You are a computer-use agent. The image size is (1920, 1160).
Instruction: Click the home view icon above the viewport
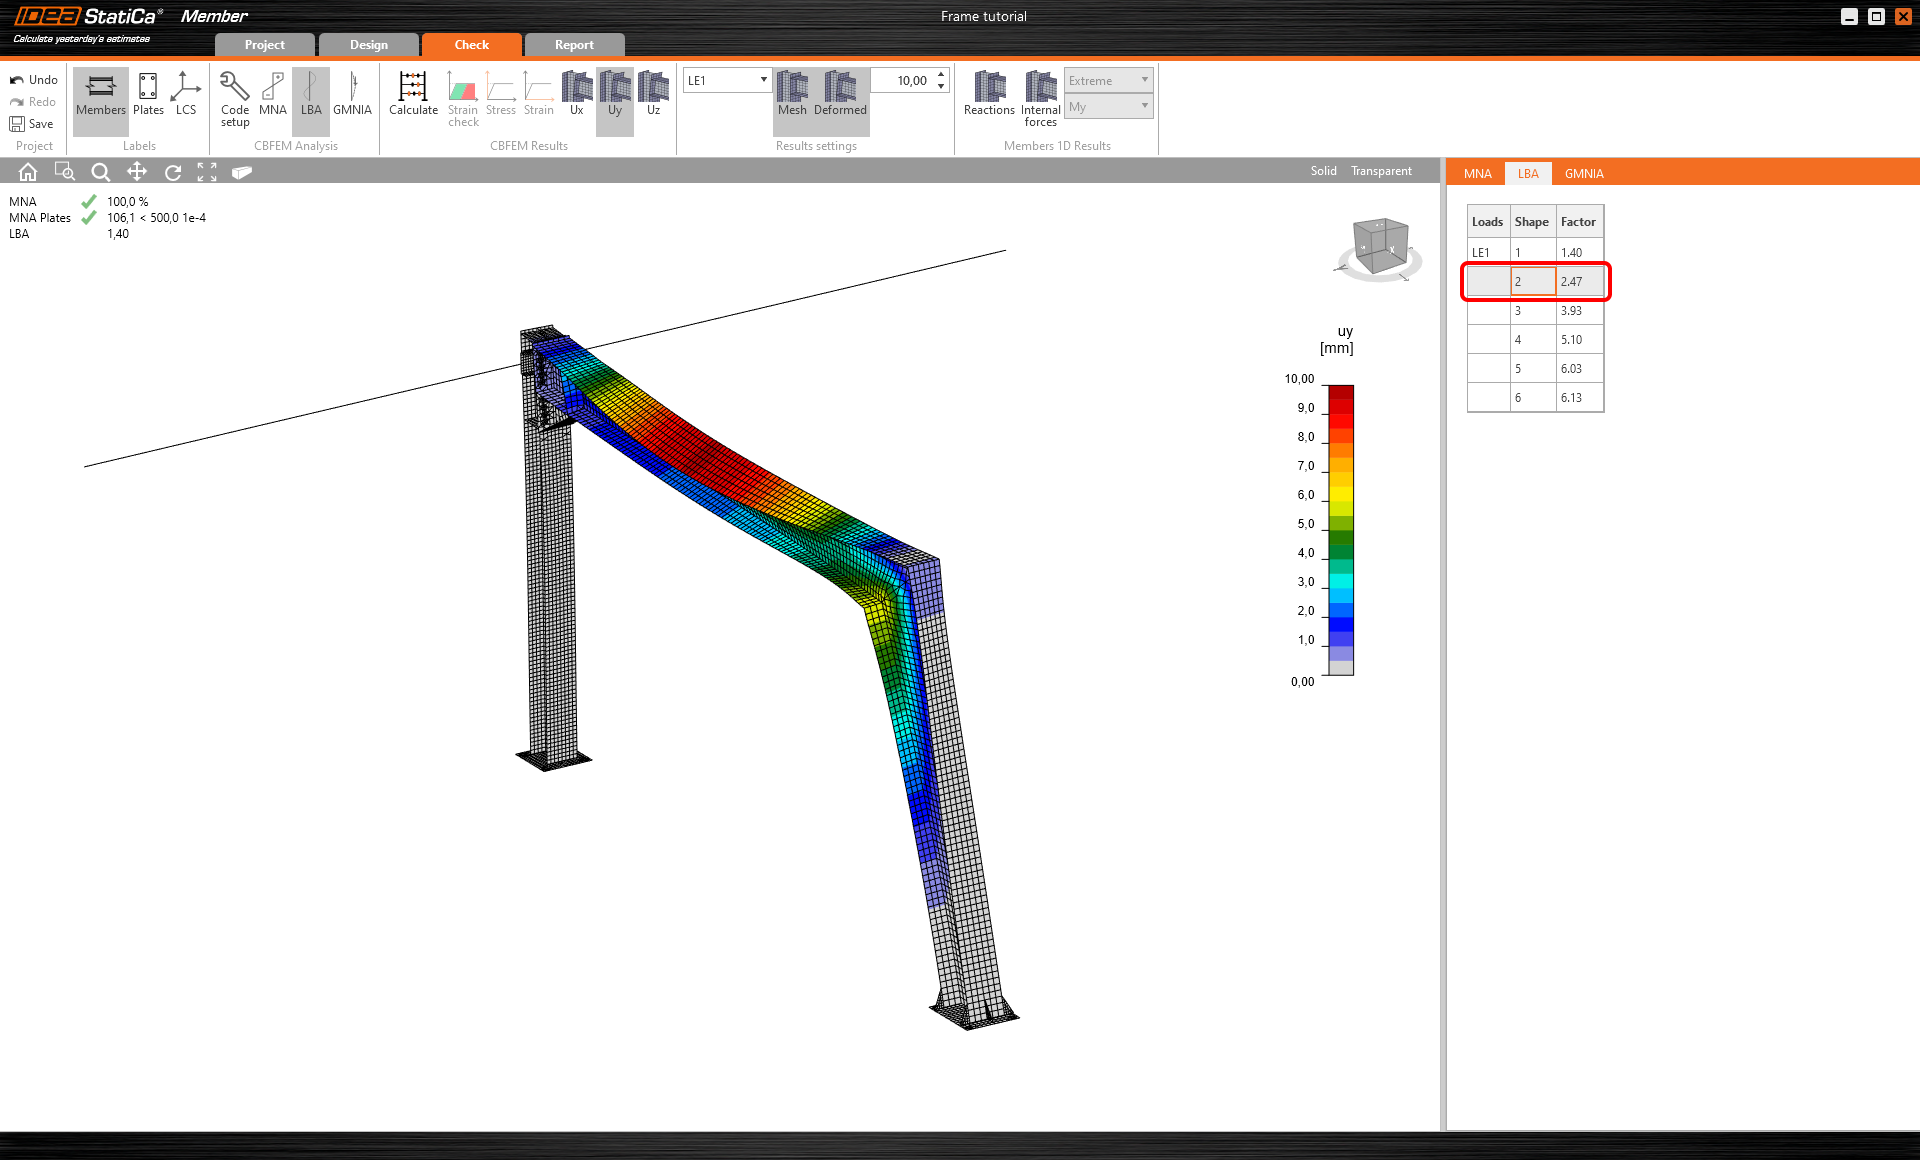click(27, 171)
